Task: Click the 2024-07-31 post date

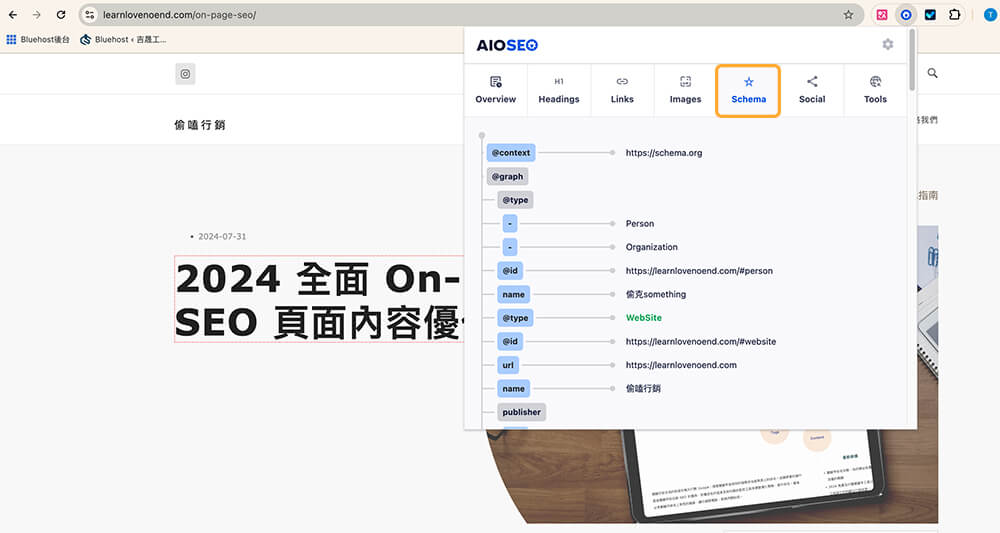Action: point(222,237)
